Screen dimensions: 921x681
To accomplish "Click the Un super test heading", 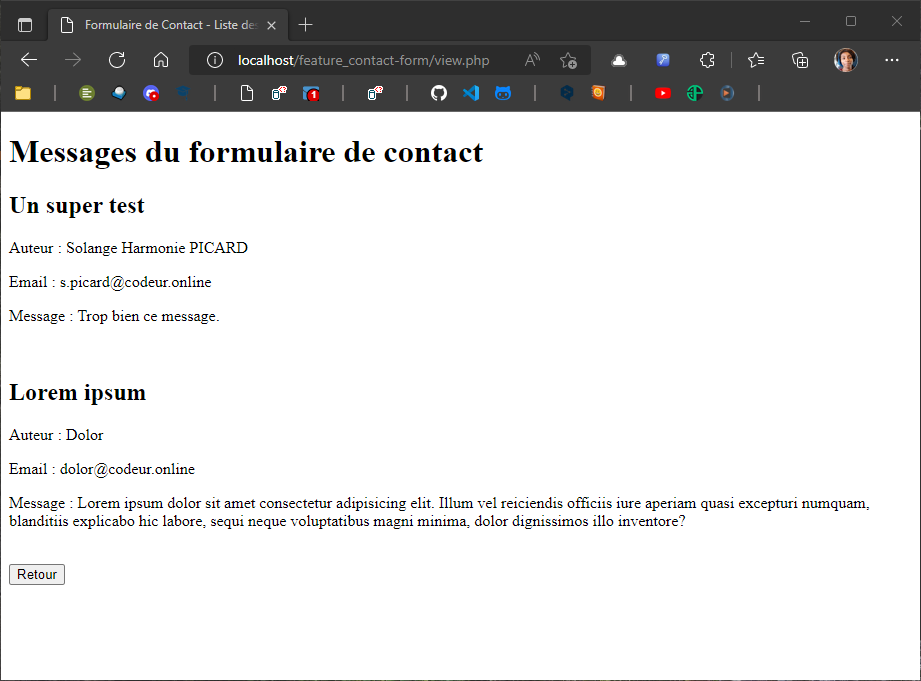I will 77,206.
